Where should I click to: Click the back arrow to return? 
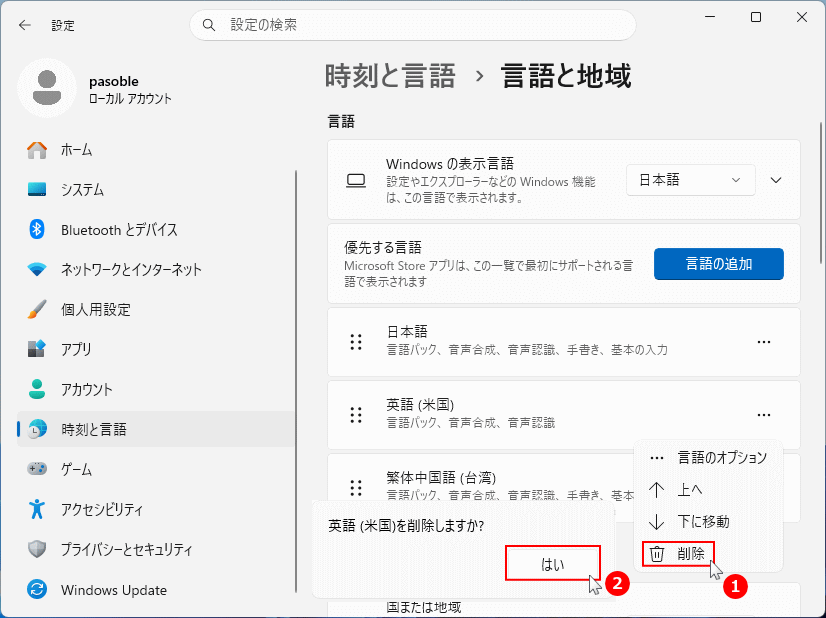point(24,25)
